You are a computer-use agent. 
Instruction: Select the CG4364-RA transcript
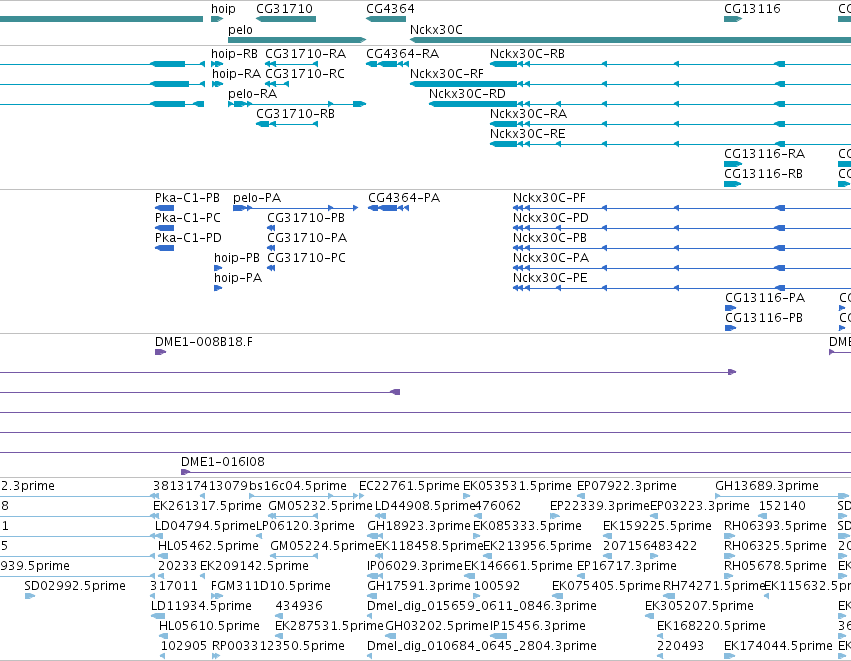click(x=388, y=64)
